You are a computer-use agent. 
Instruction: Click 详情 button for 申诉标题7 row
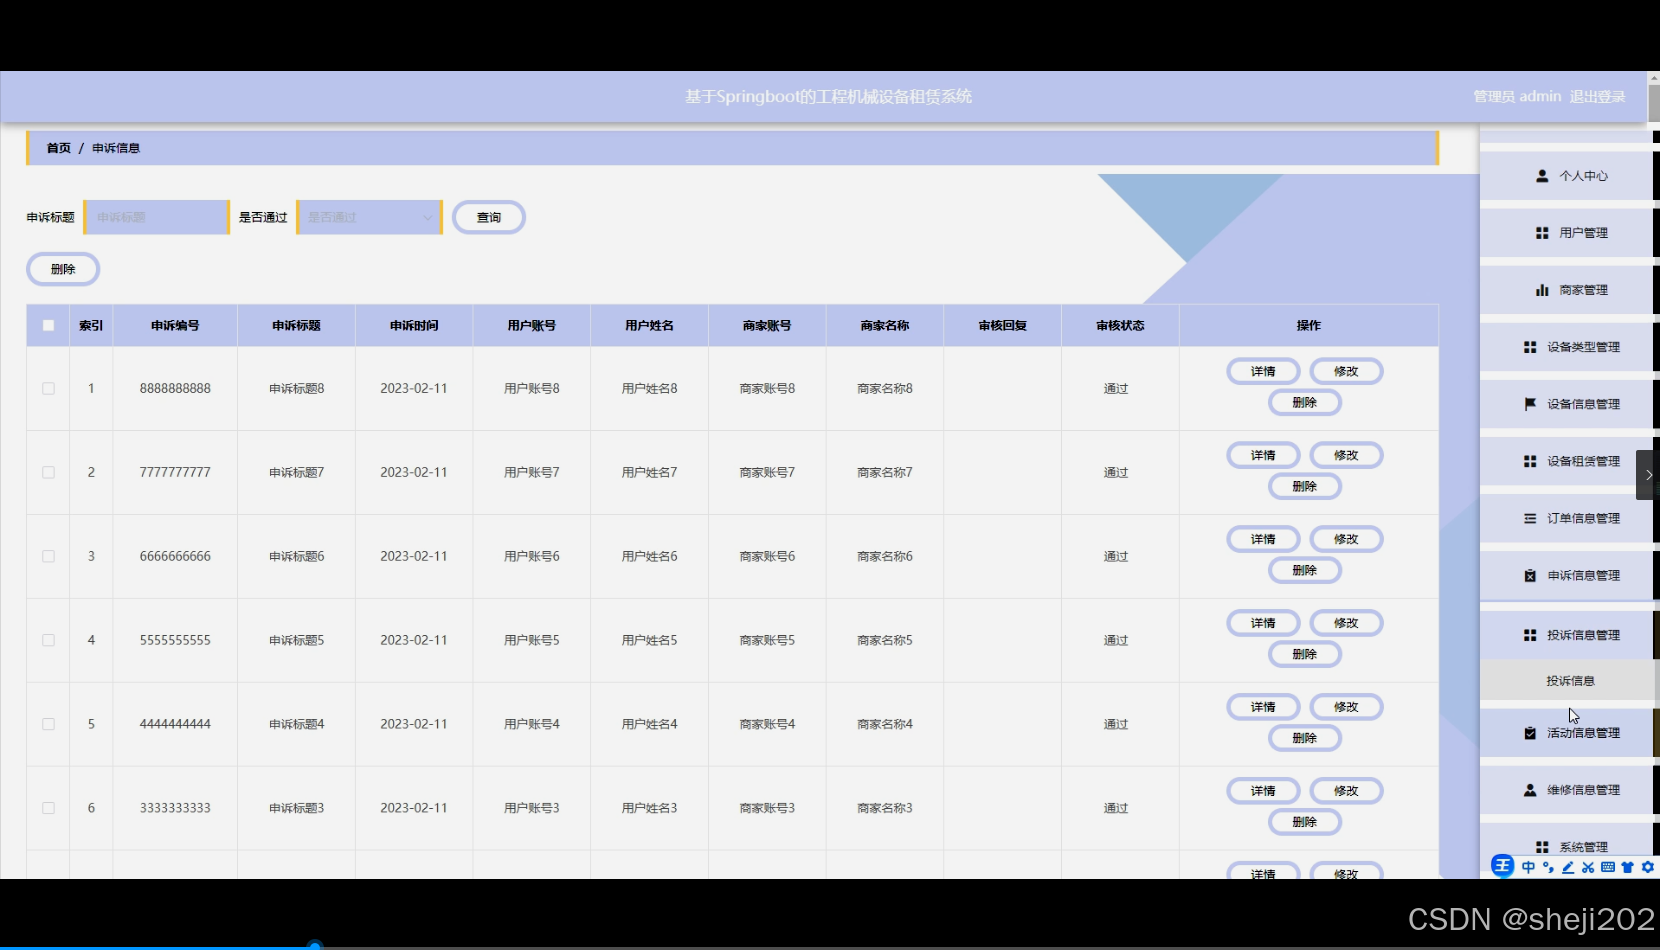tap(1263, 455)
